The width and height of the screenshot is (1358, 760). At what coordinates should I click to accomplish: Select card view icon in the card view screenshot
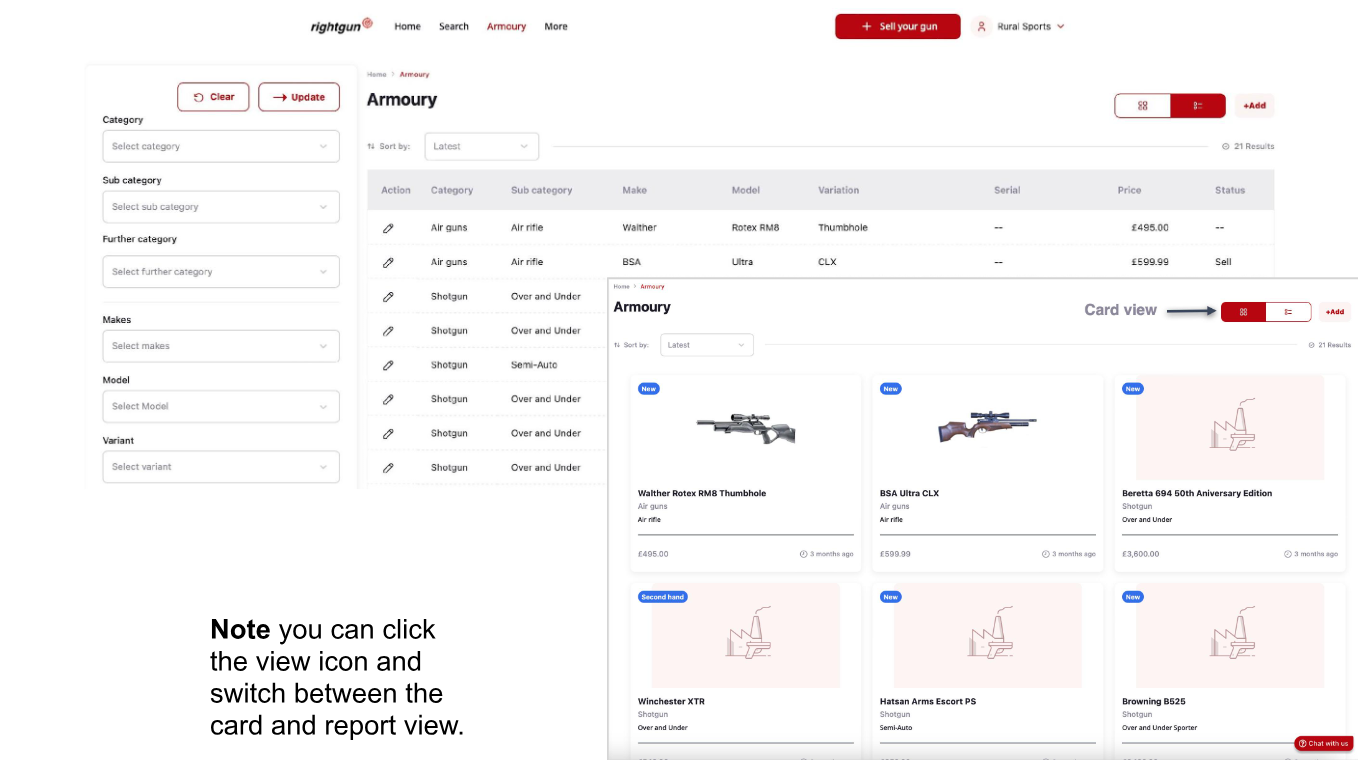(1243, 312)
